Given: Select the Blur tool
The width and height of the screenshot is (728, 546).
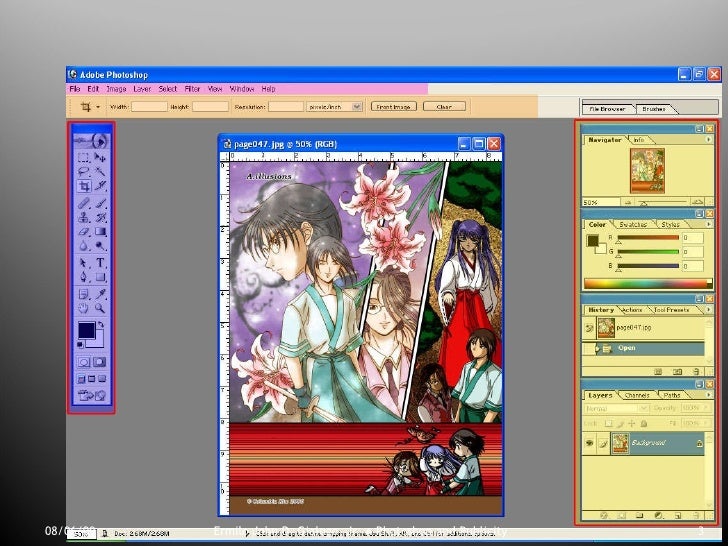Looking at the screenshot, I should tap(84, 246).
